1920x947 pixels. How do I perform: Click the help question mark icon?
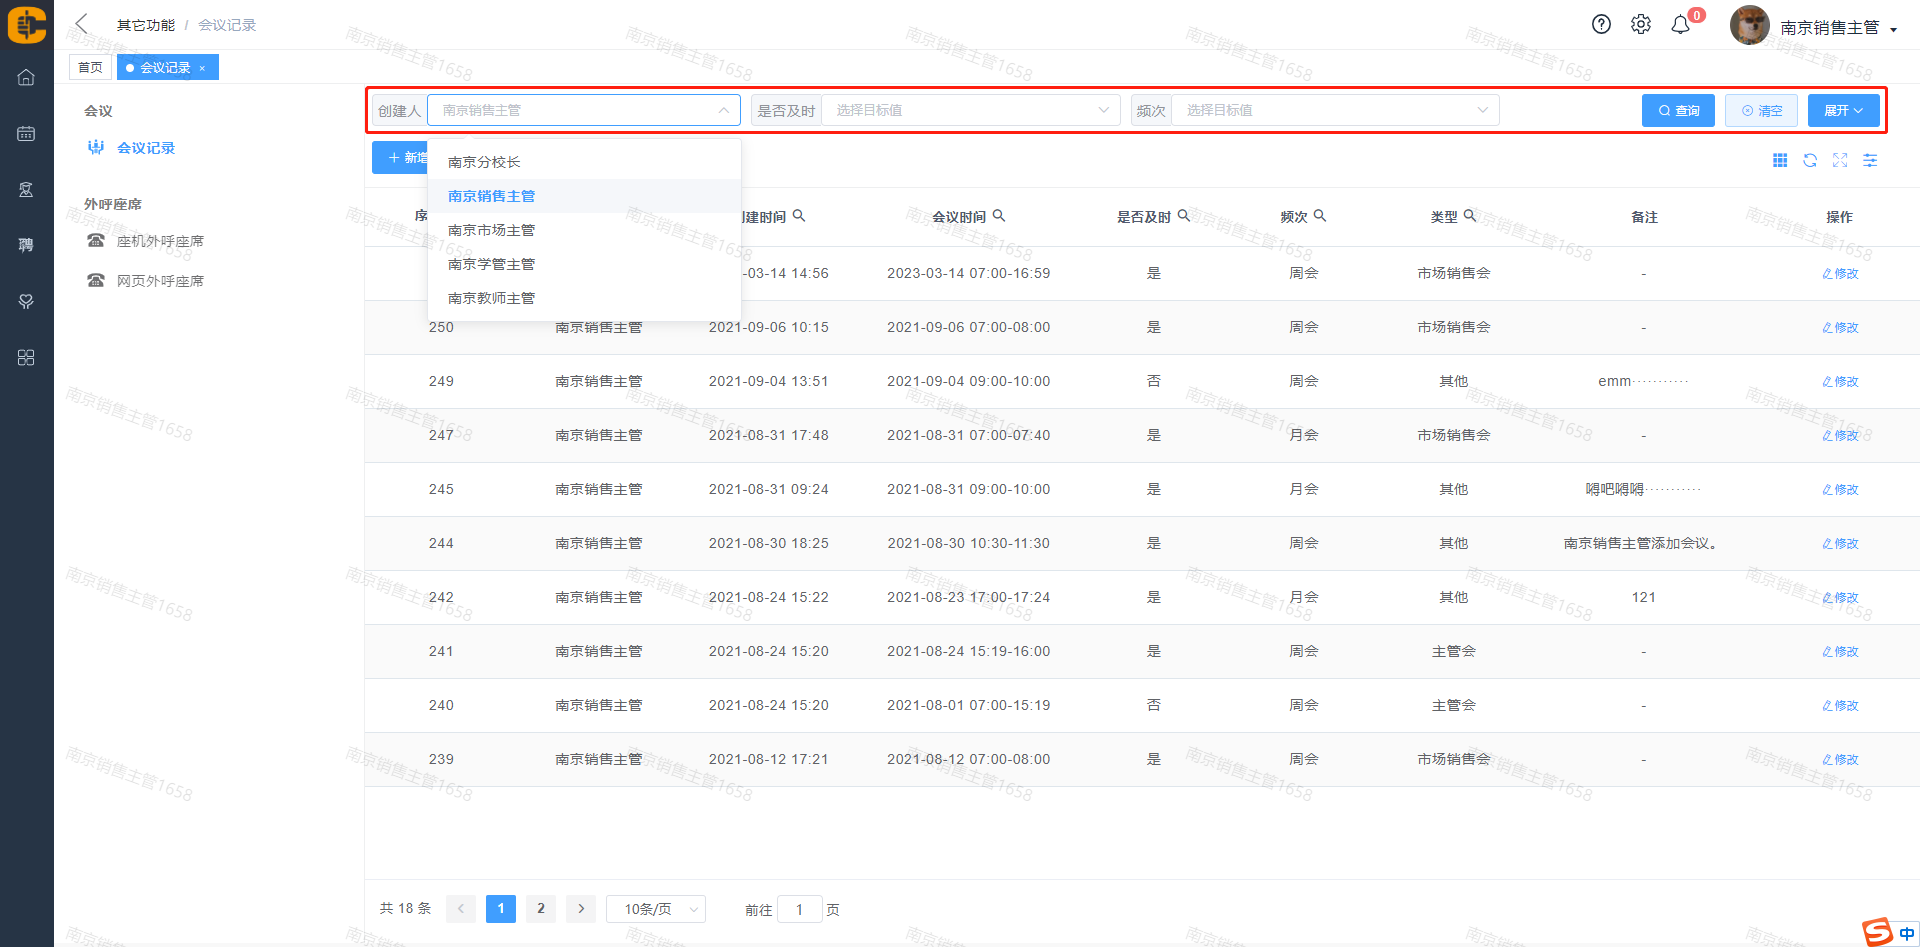1601,25
